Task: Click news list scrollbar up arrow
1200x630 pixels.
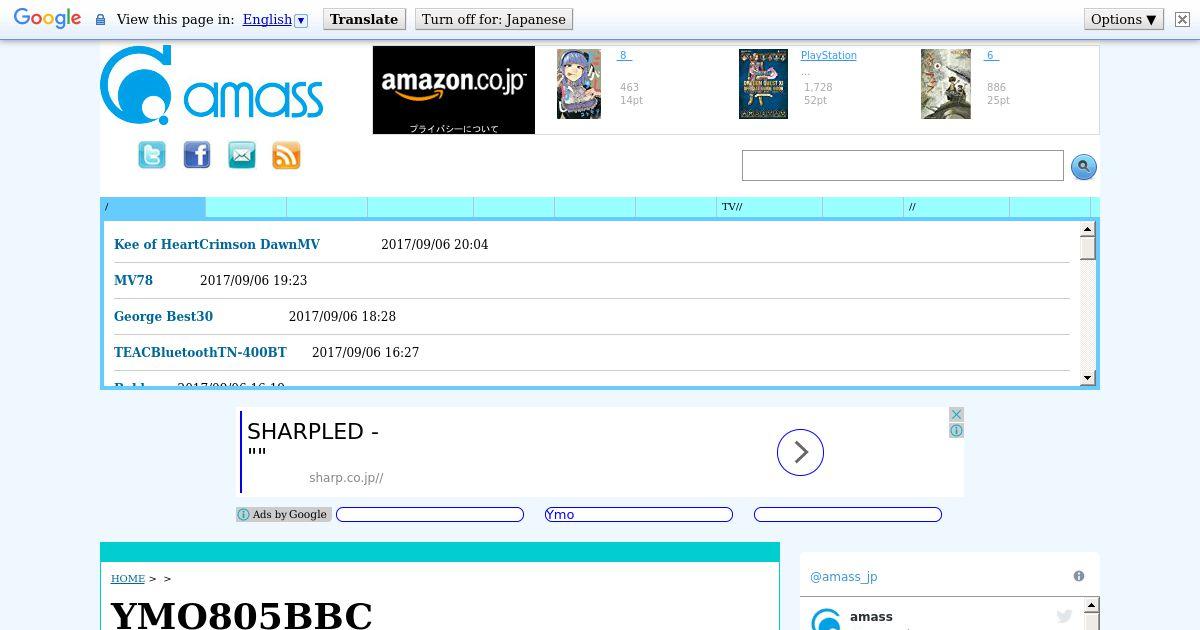Action: (1088, 230)
